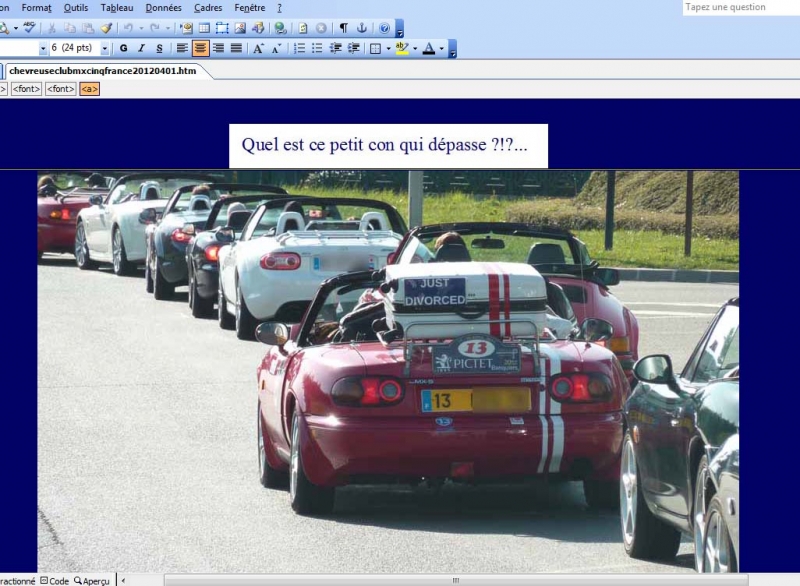Open the font size dropdown showing 6 (24 pts)

click(105, 48)
